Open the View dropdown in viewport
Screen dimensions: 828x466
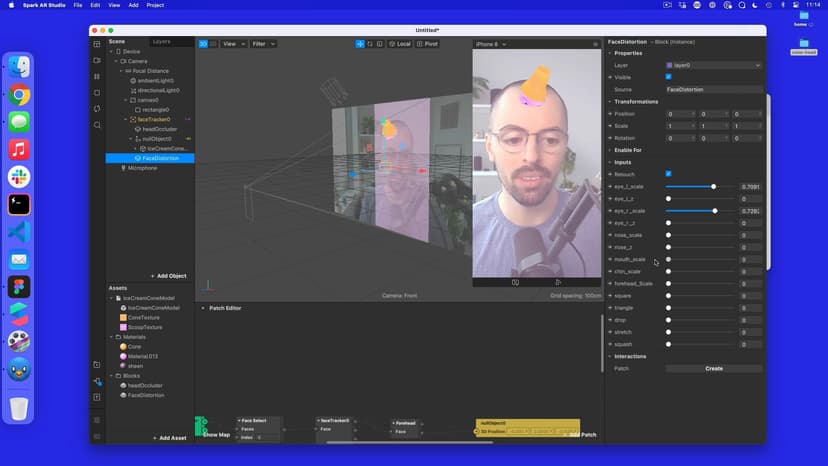pyautogui.click(x=234, y=44)
